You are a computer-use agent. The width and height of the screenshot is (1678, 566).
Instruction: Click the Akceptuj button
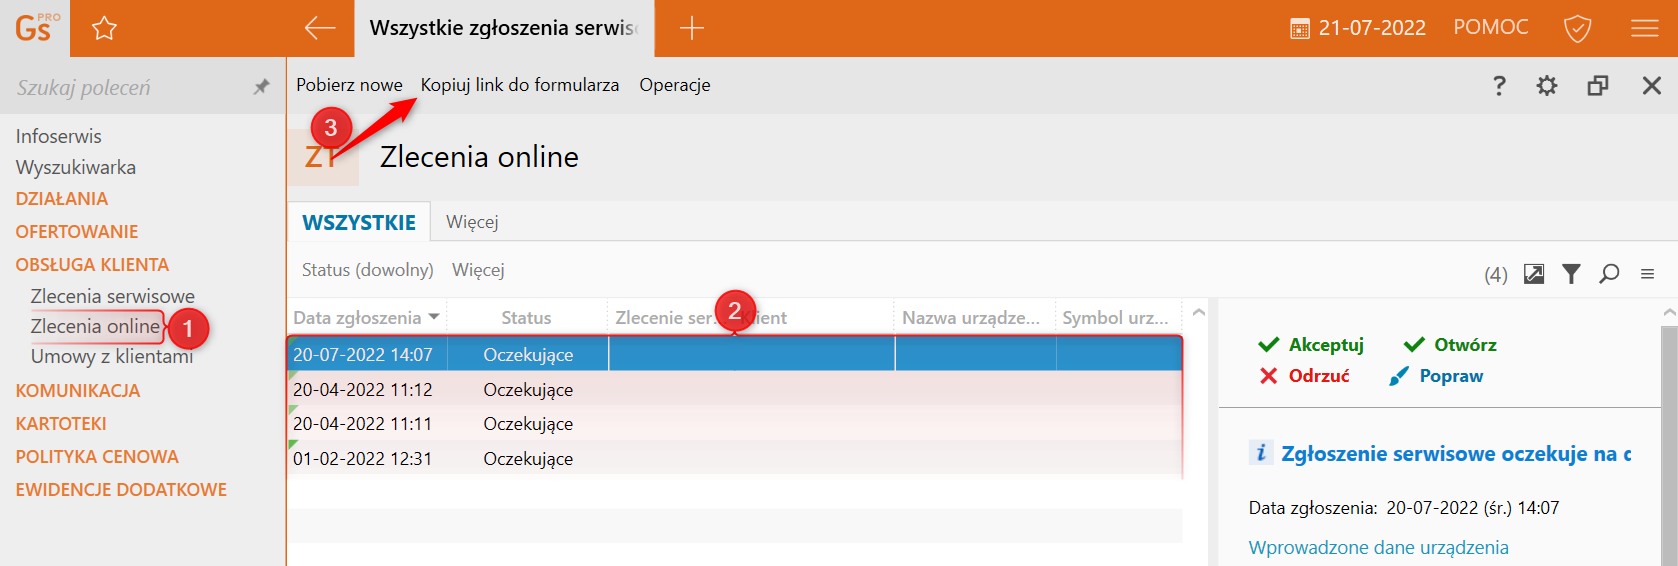pos(1311,345)
